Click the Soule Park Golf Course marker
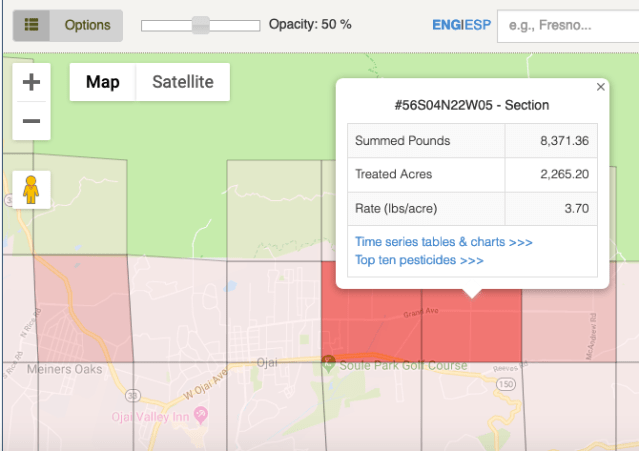Screen dimensions: 639x451 click(x=327, y=364)
